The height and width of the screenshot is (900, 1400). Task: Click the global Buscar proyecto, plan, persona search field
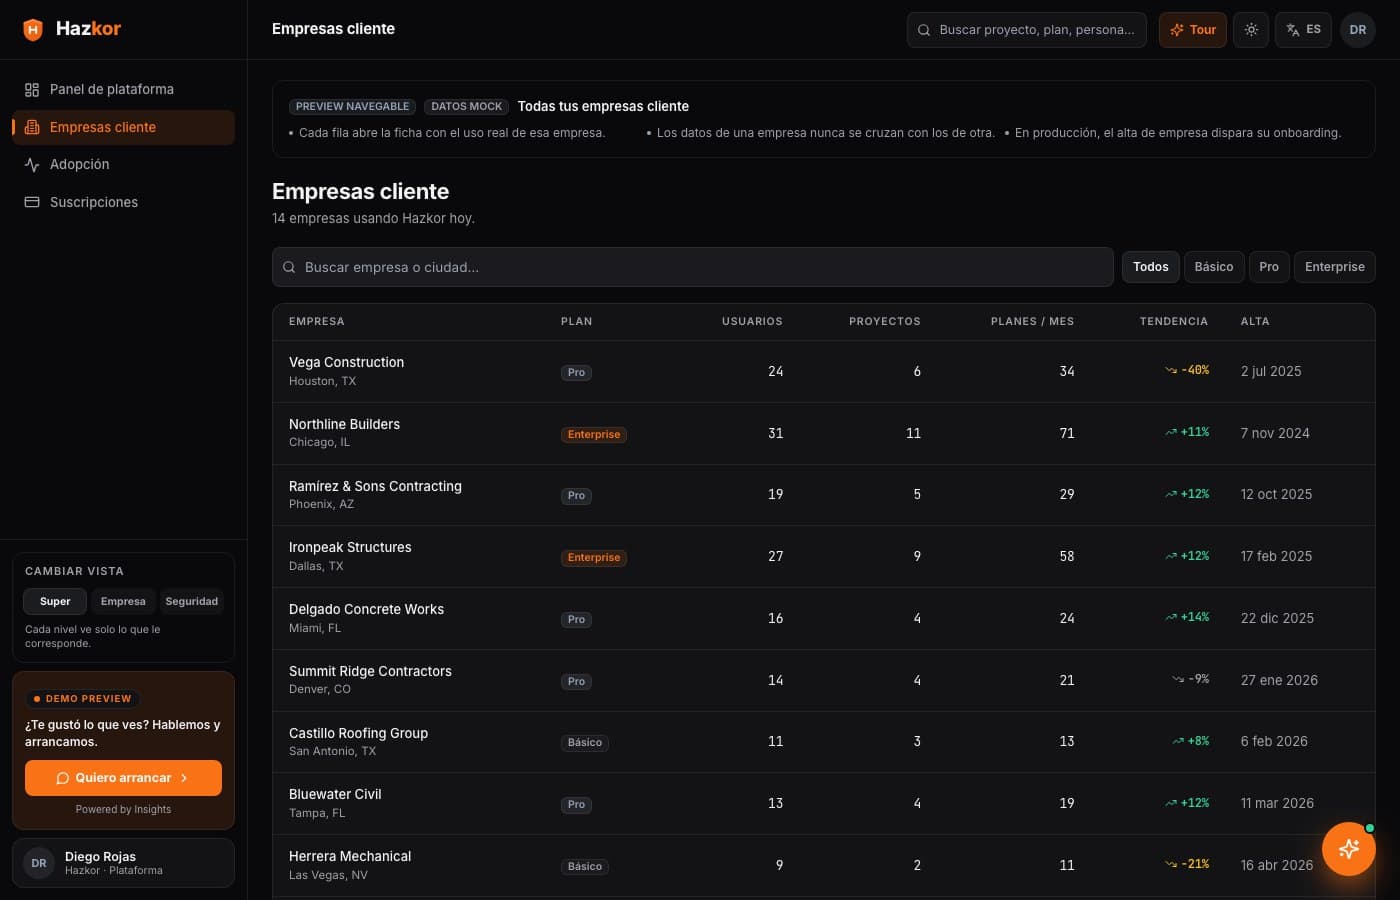point(1027,30)
